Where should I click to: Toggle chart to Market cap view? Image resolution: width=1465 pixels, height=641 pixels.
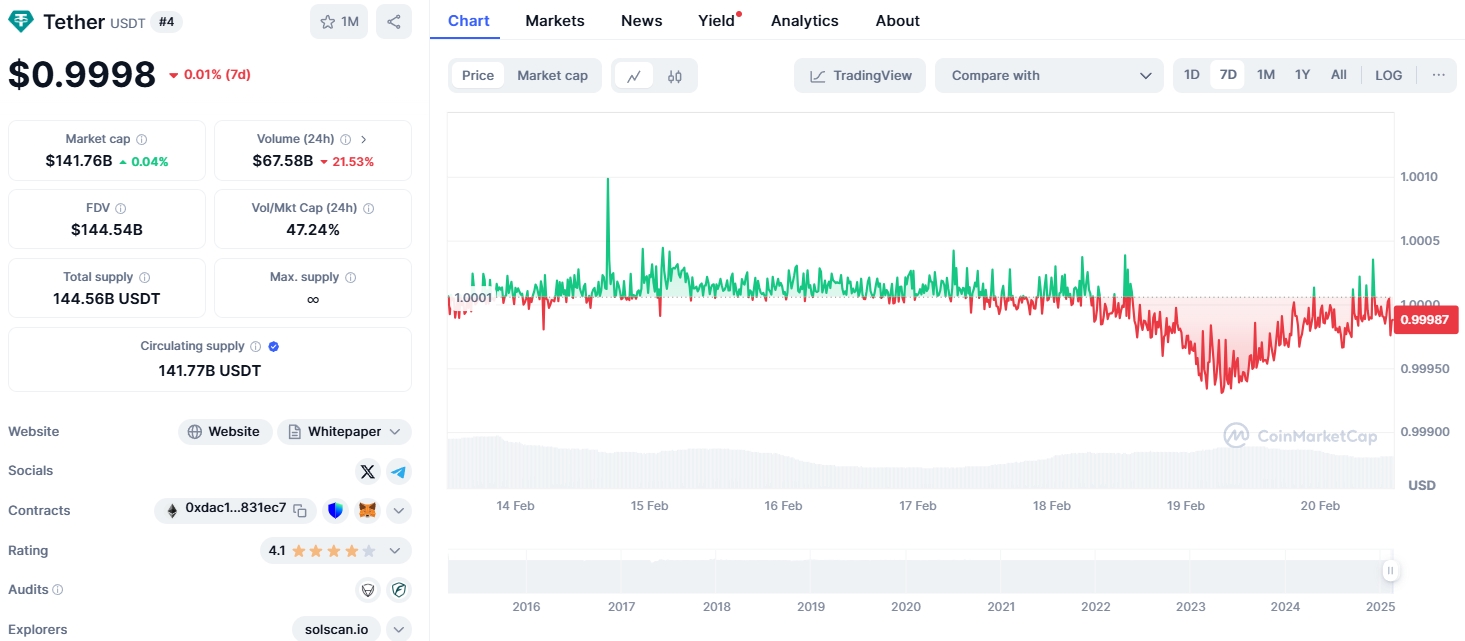coord(552,76)
